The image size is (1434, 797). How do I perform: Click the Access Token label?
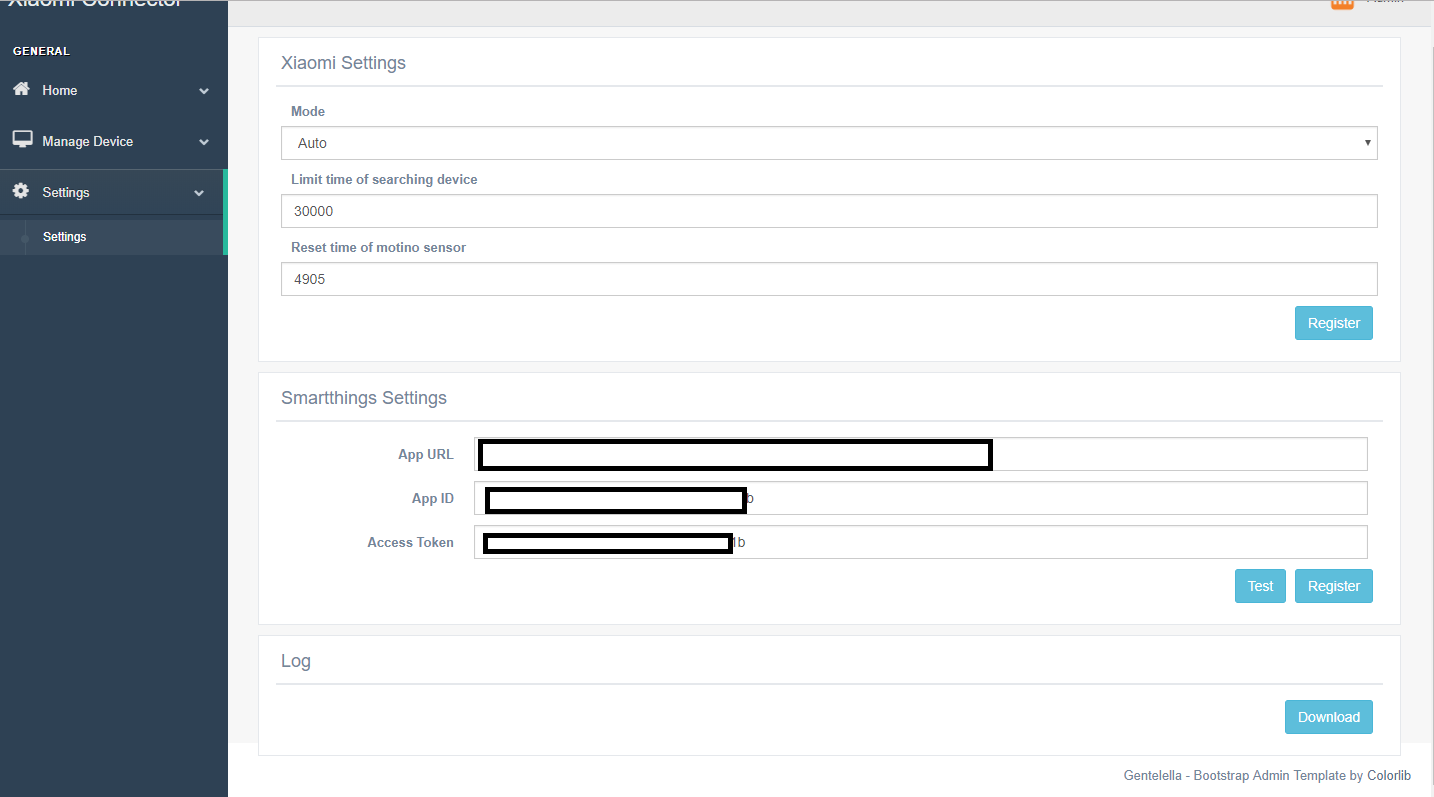point(410,542)
